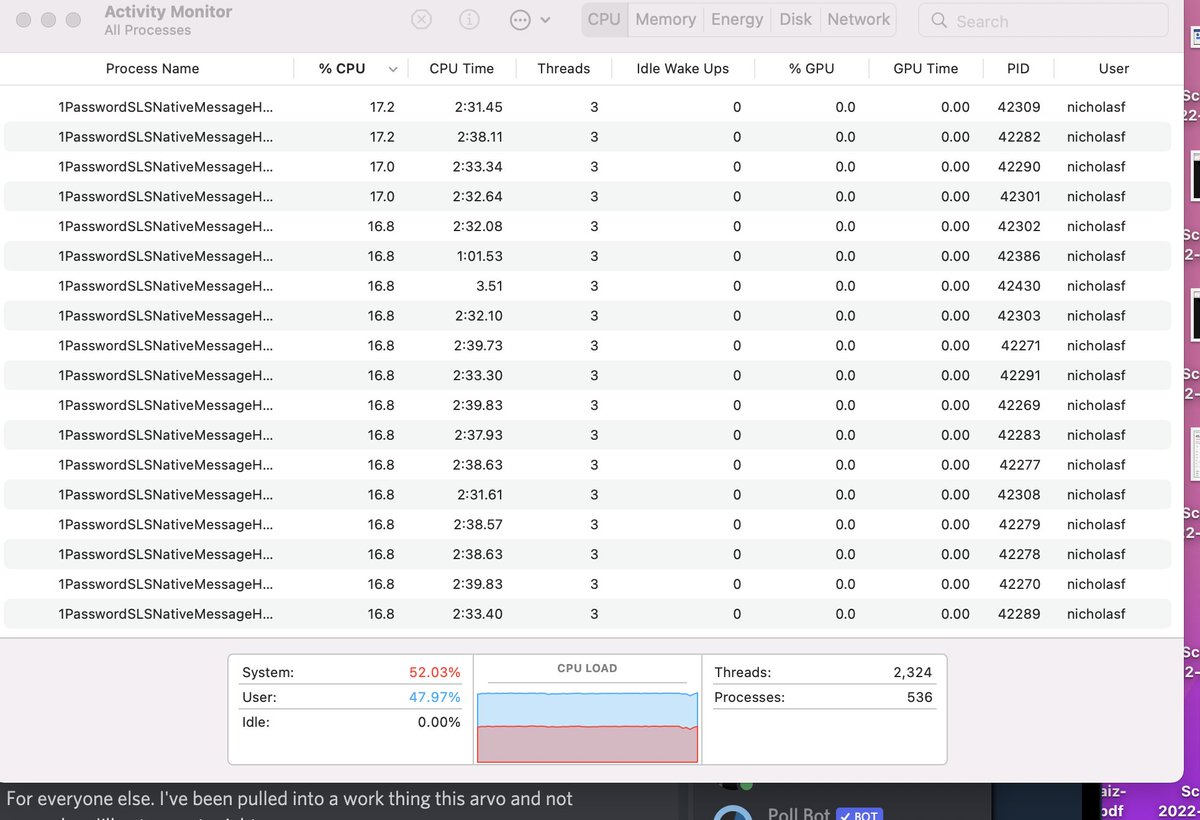Click CPU Time value 2:37.93
The height and width of the screenshot is (820, 1200).
(480, 435)
